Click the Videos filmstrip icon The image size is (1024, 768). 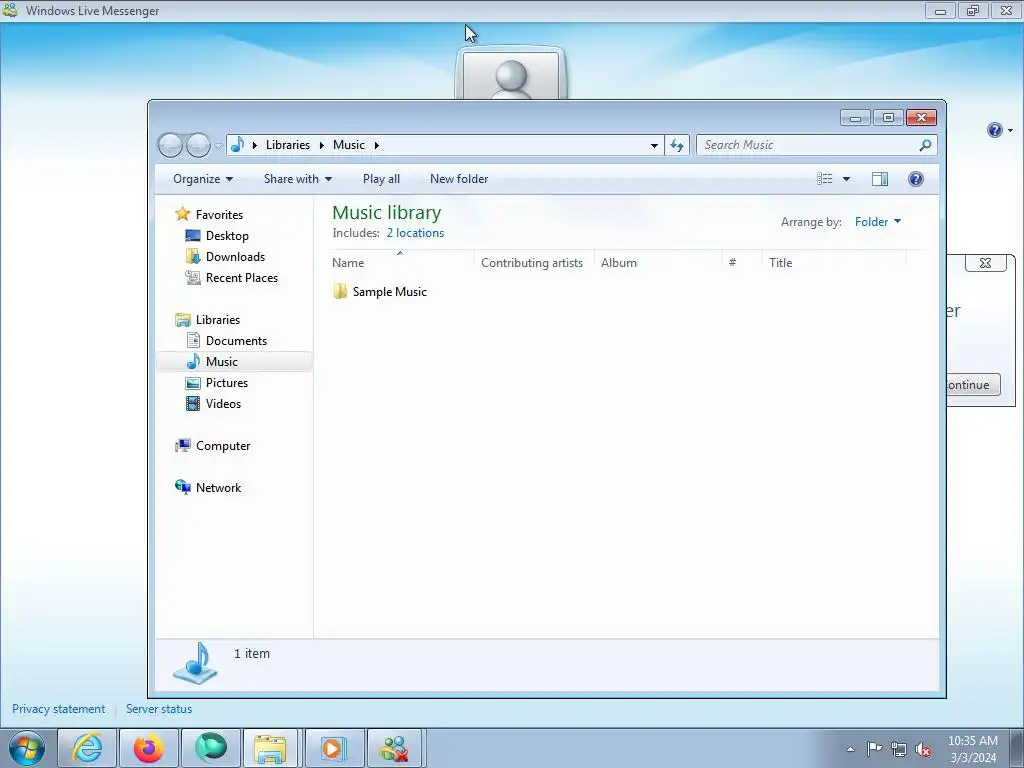(x=193, y=404)
